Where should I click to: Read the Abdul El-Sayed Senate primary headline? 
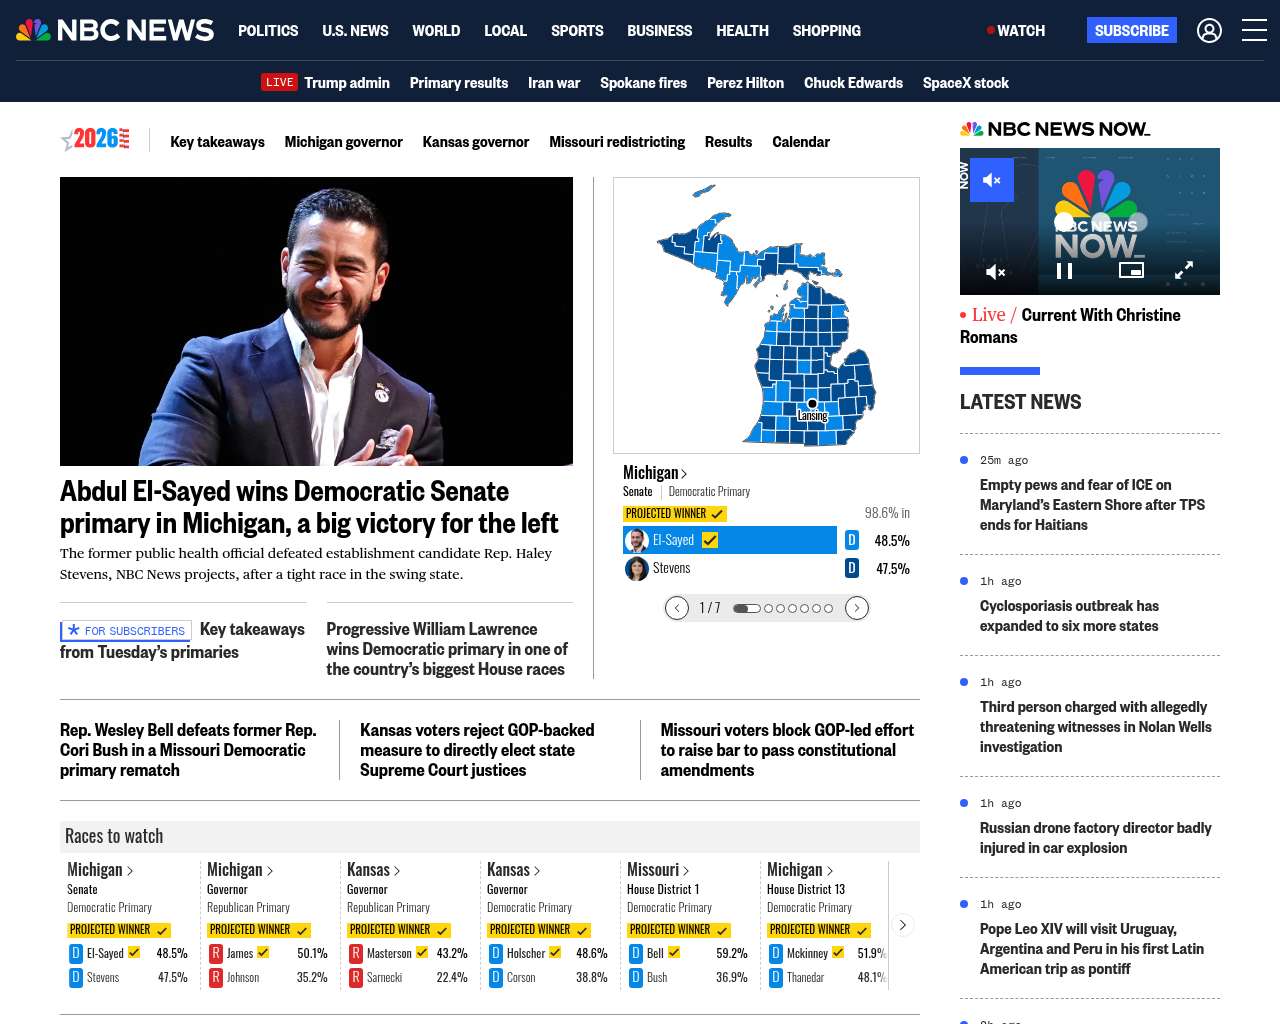[x=309, y=507]
